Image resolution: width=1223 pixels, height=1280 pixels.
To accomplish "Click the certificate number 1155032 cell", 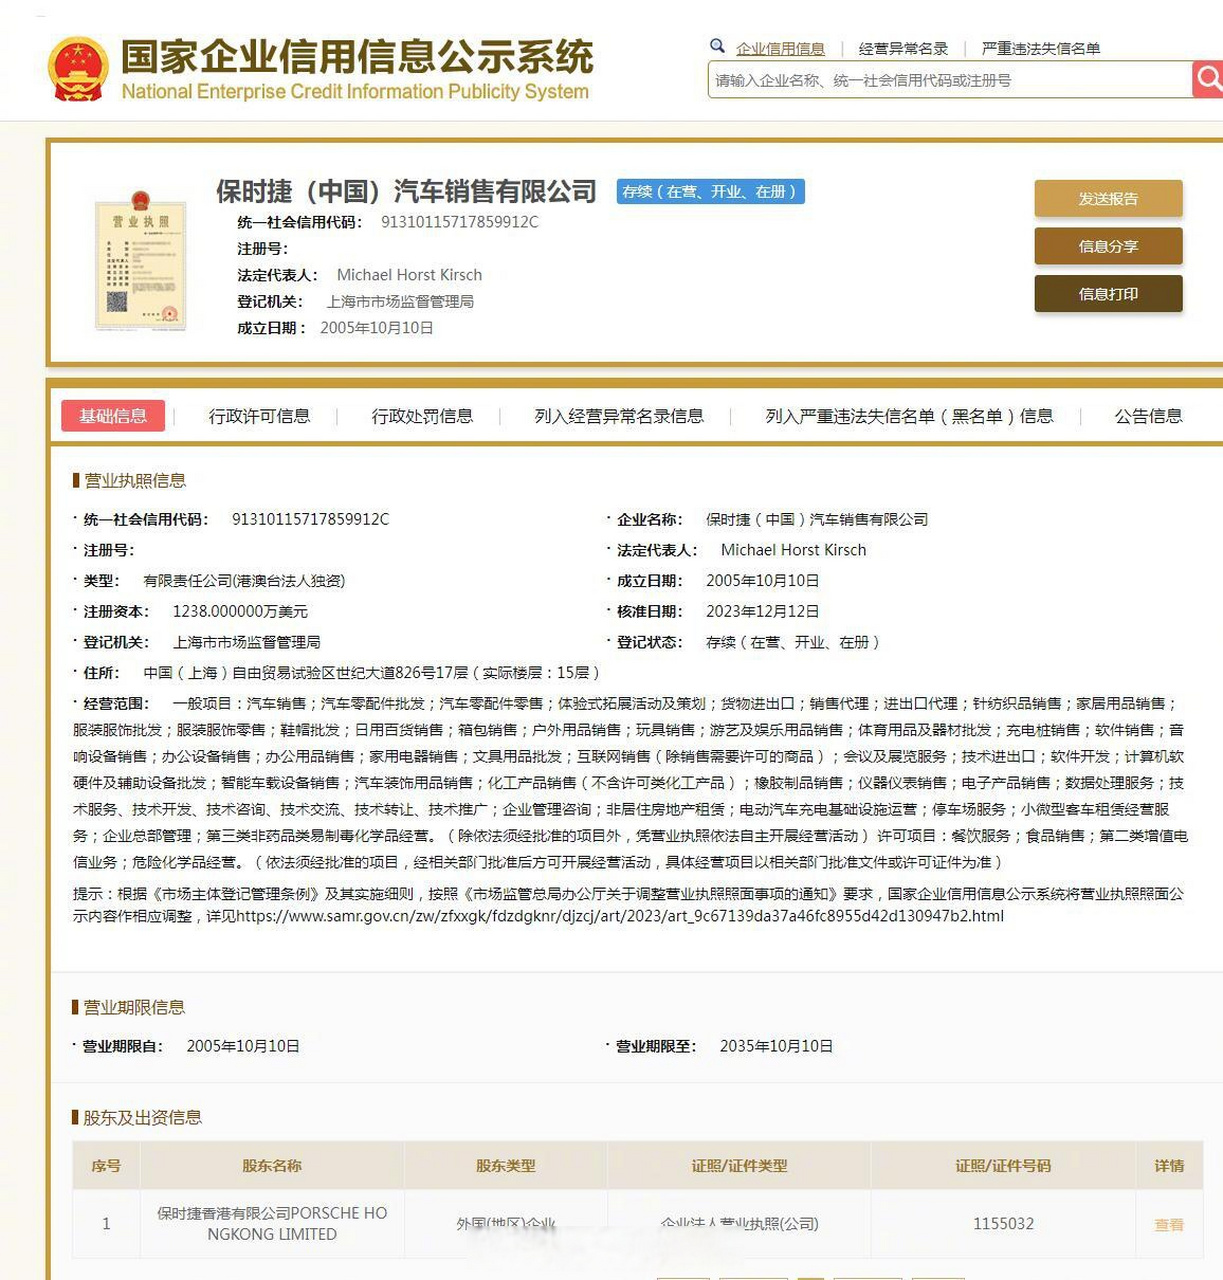I will point(1004,1224).
